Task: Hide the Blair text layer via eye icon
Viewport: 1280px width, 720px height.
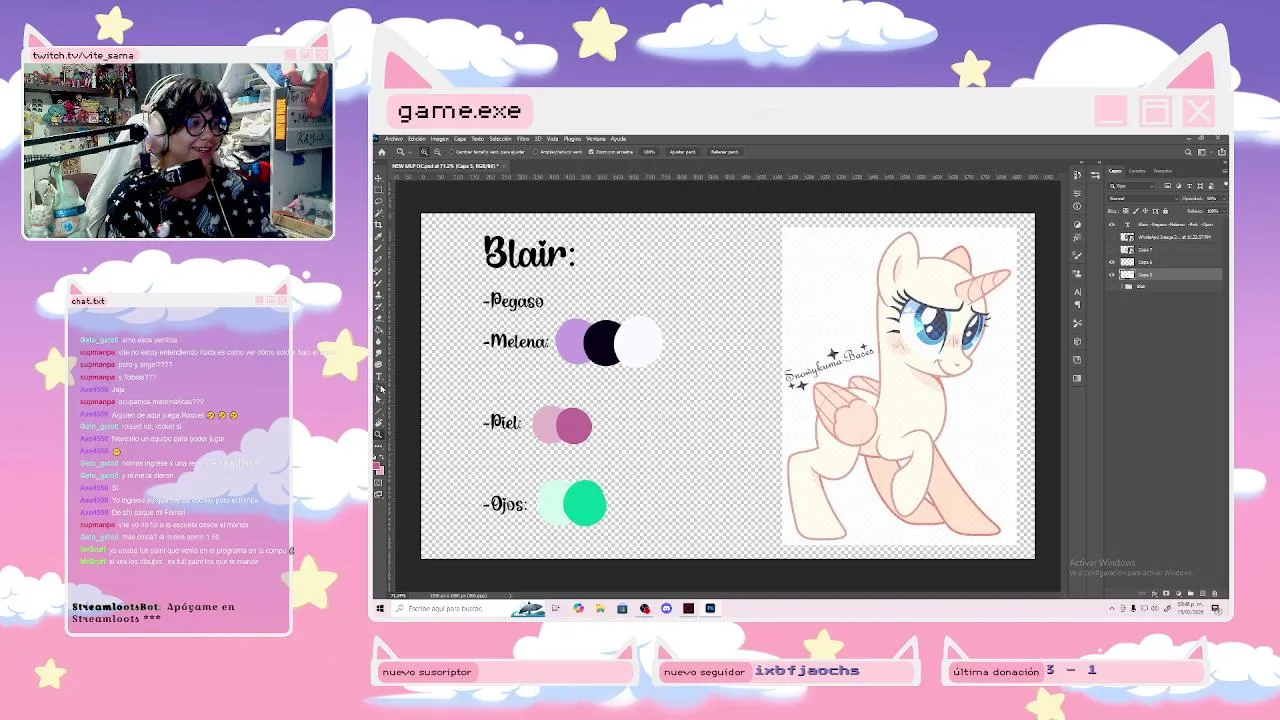Action: coord(1112,225)
